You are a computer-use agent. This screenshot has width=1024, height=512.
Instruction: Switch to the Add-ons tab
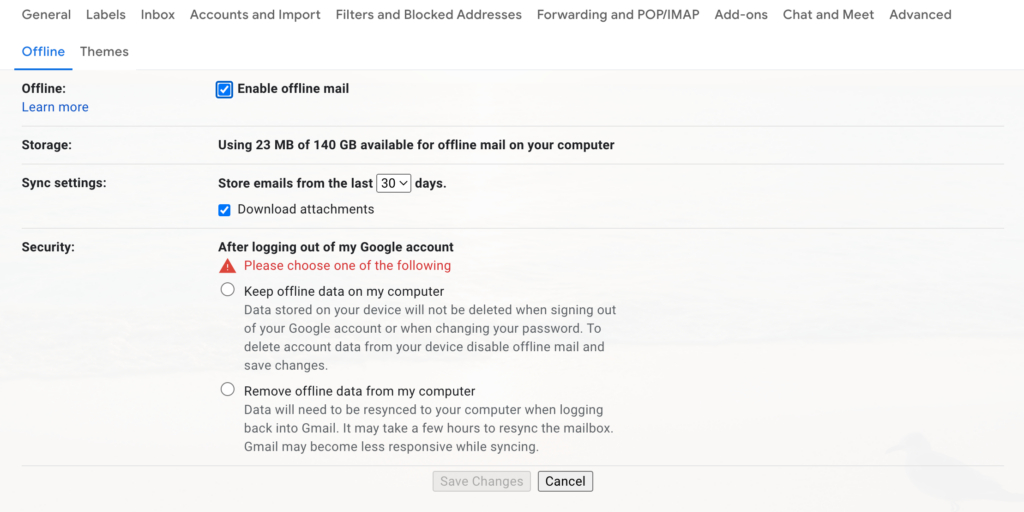pos(741,14)
